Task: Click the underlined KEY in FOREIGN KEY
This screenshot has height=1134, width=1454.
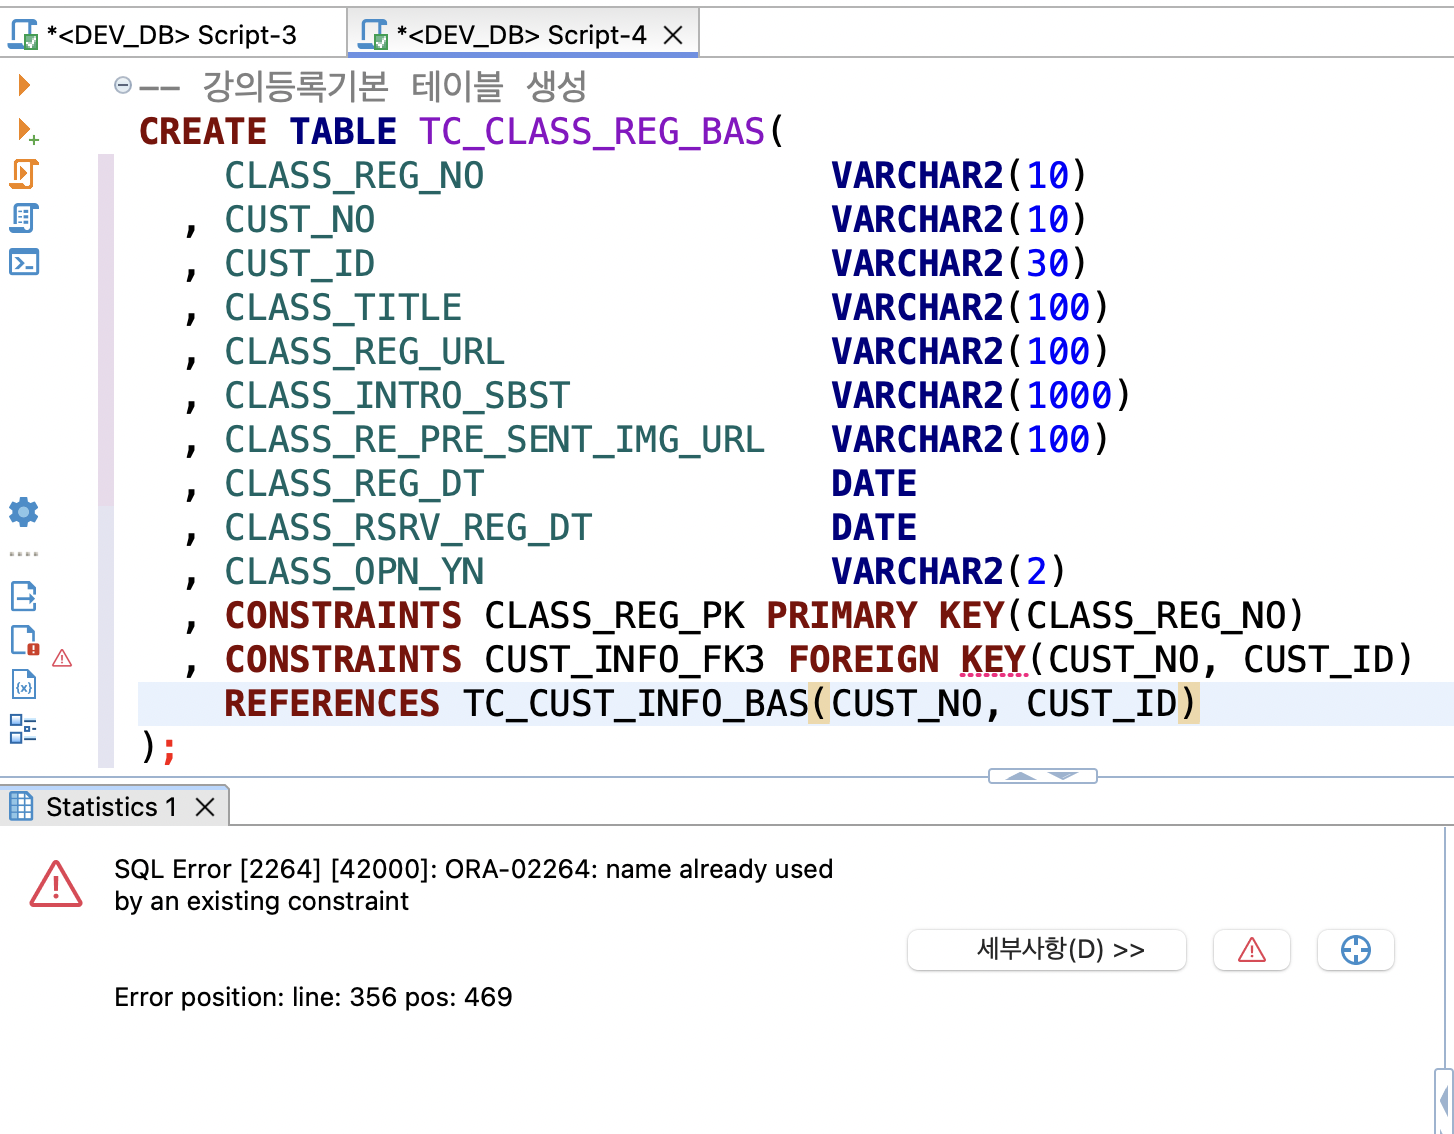Action: (x=993, y=659)
